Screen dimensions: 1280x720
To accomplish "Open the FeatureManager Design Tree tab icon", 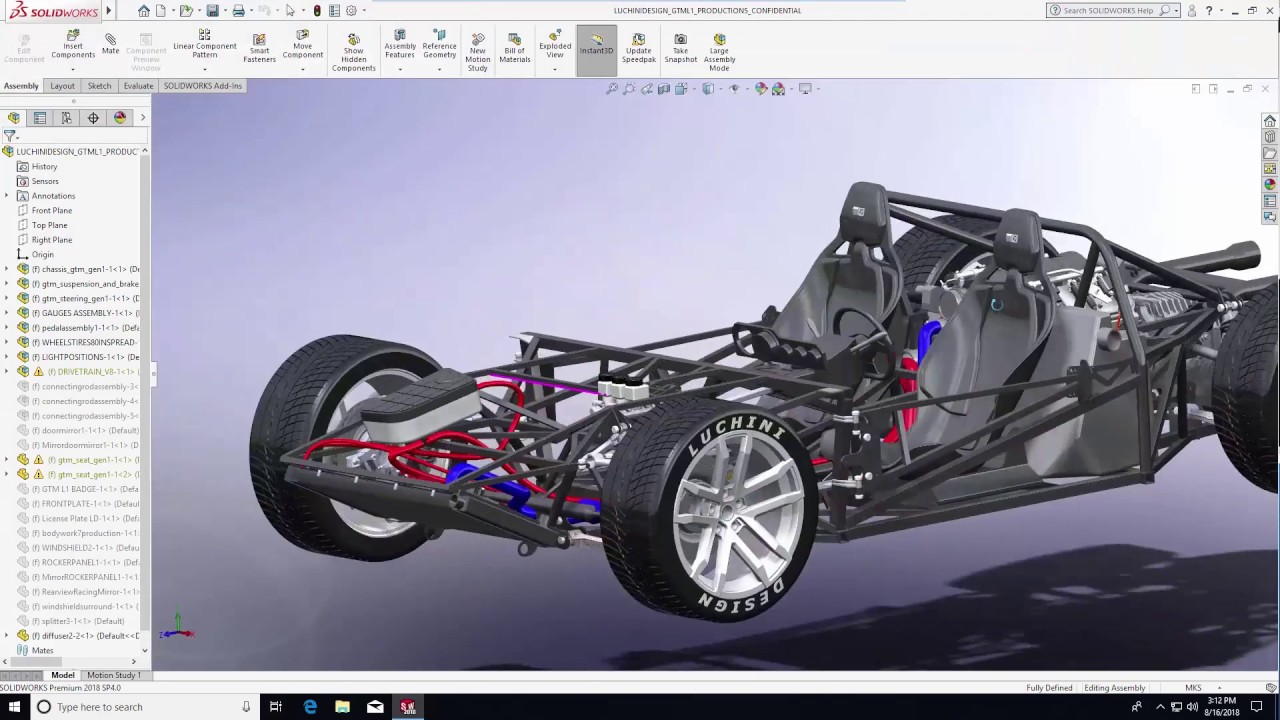I will tap(14, 118).
